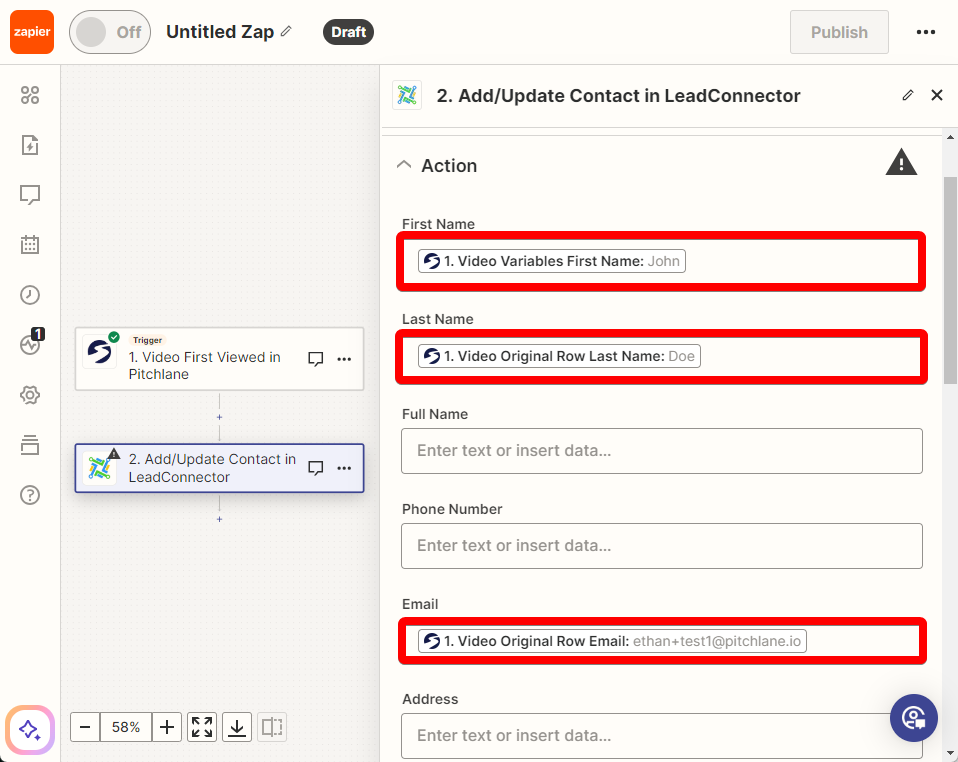
Task: Click the scrollbar up arrow
Action: (950, 137)
